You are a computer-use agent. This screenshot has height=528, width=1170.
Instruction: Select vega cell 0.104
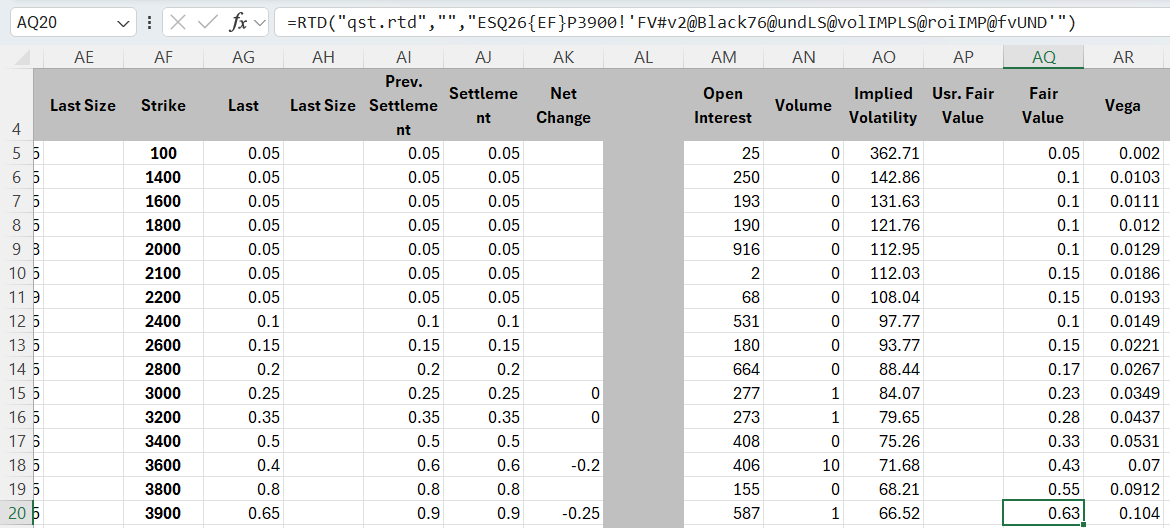(x=1123, y=513)
